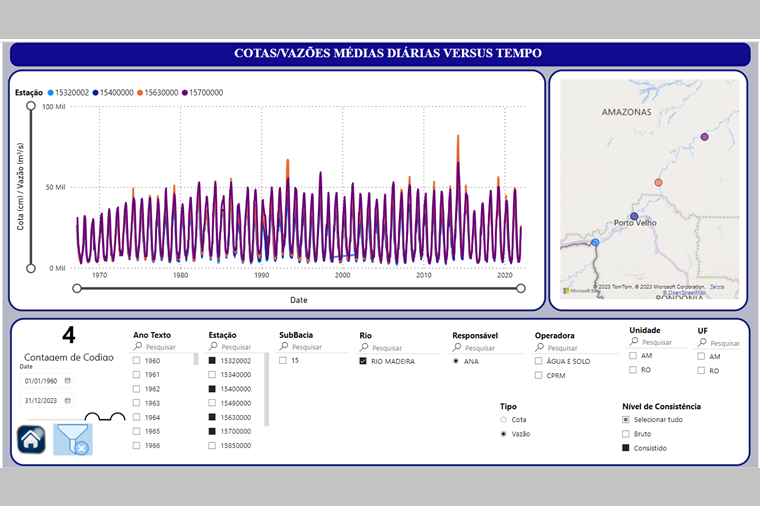Open calendar picker for start date 01/01/1960

[x=67, y=381]
